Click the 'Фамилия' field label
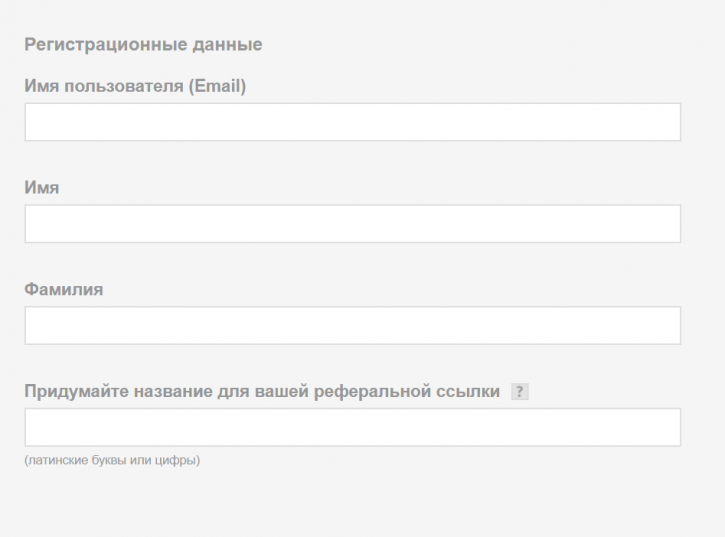The height and width of the screenshot is (537, 725). (64, 290)
